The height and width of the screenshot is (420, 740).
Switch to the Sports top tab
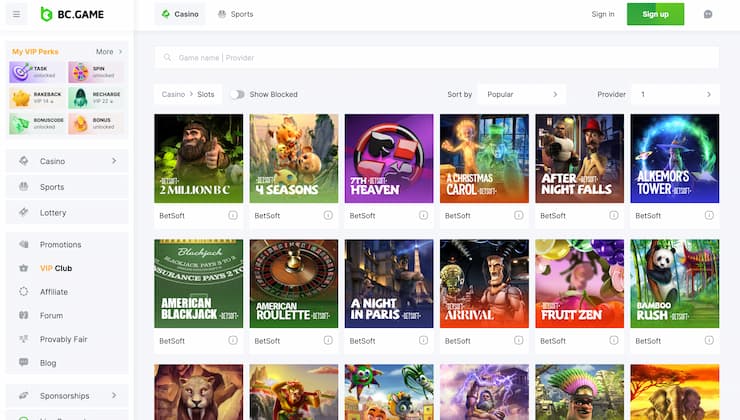coord(235,14)
